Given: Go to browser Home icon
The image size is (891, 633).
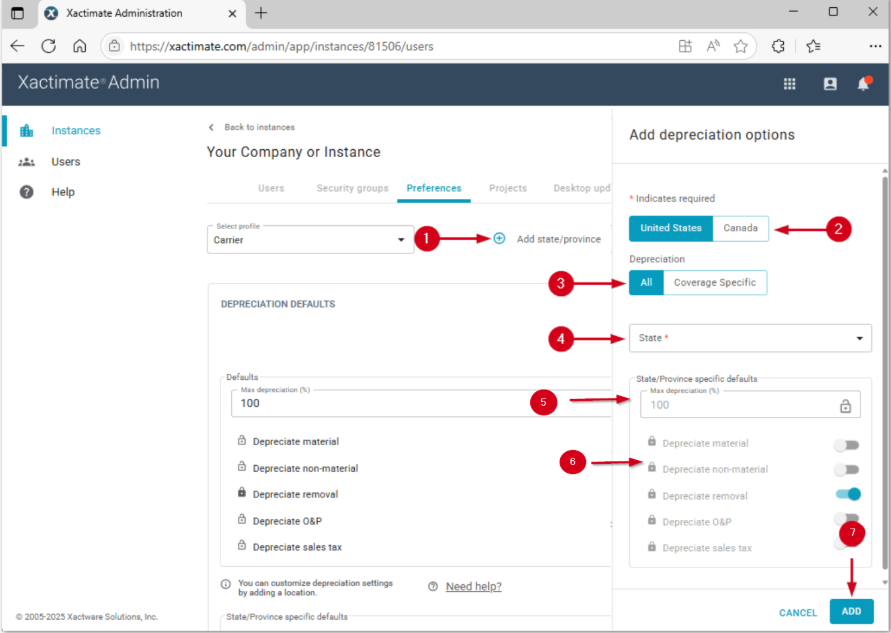Looking at the screenshot, I should pyautogui.click(x=80, y=46).
